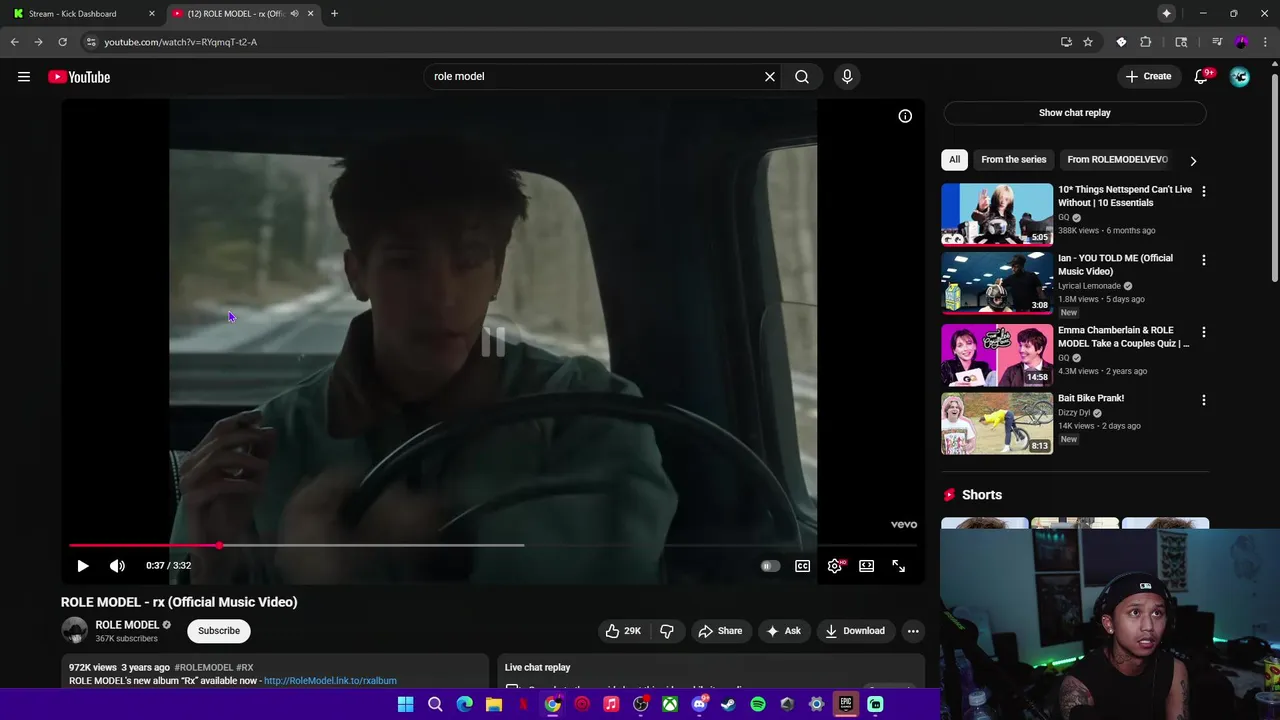Viewport: 1280px width, 720px height.
Task: Open Discord from the taskbar
Action: click(699, 705)
